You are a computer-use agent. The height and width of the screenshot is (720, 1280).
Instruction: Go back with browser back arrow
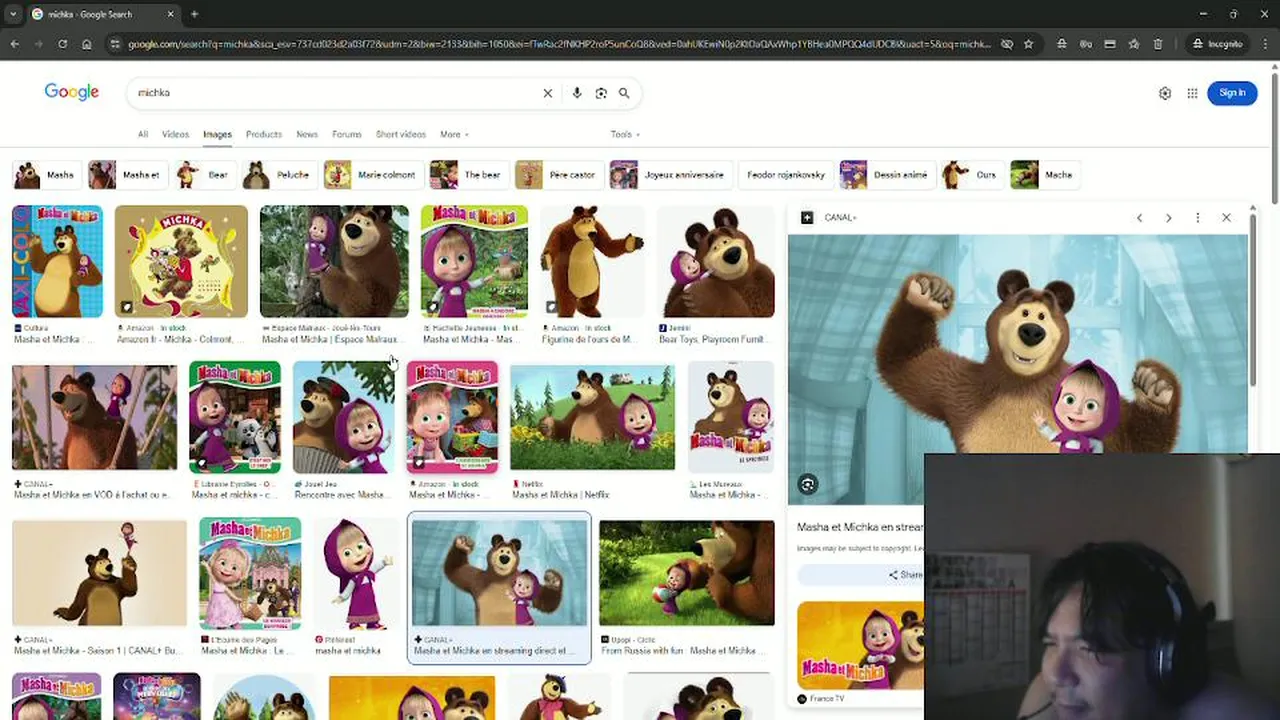pos(14,44)
